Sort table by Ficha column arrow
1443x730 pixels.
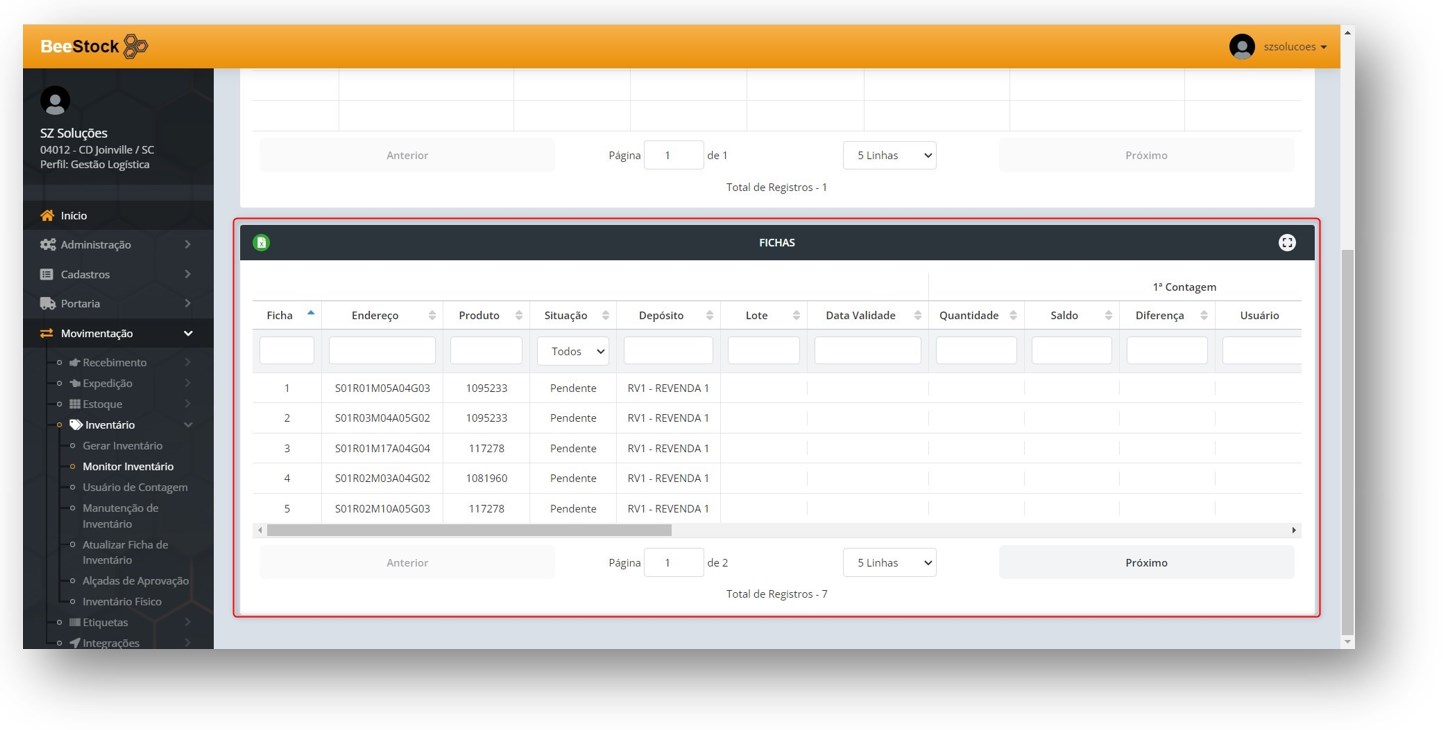pyautogui.click(x=310, y=314)
